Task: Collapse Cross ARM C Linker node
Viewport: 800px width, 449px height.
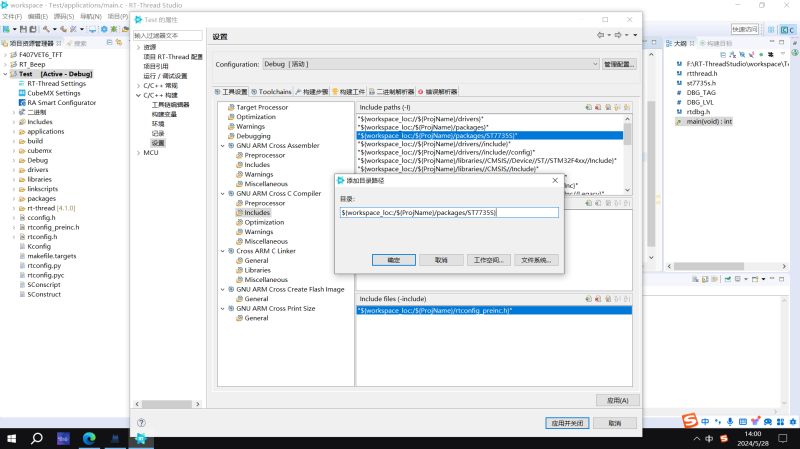Action: pyautogui.click(x=222, y=251)
